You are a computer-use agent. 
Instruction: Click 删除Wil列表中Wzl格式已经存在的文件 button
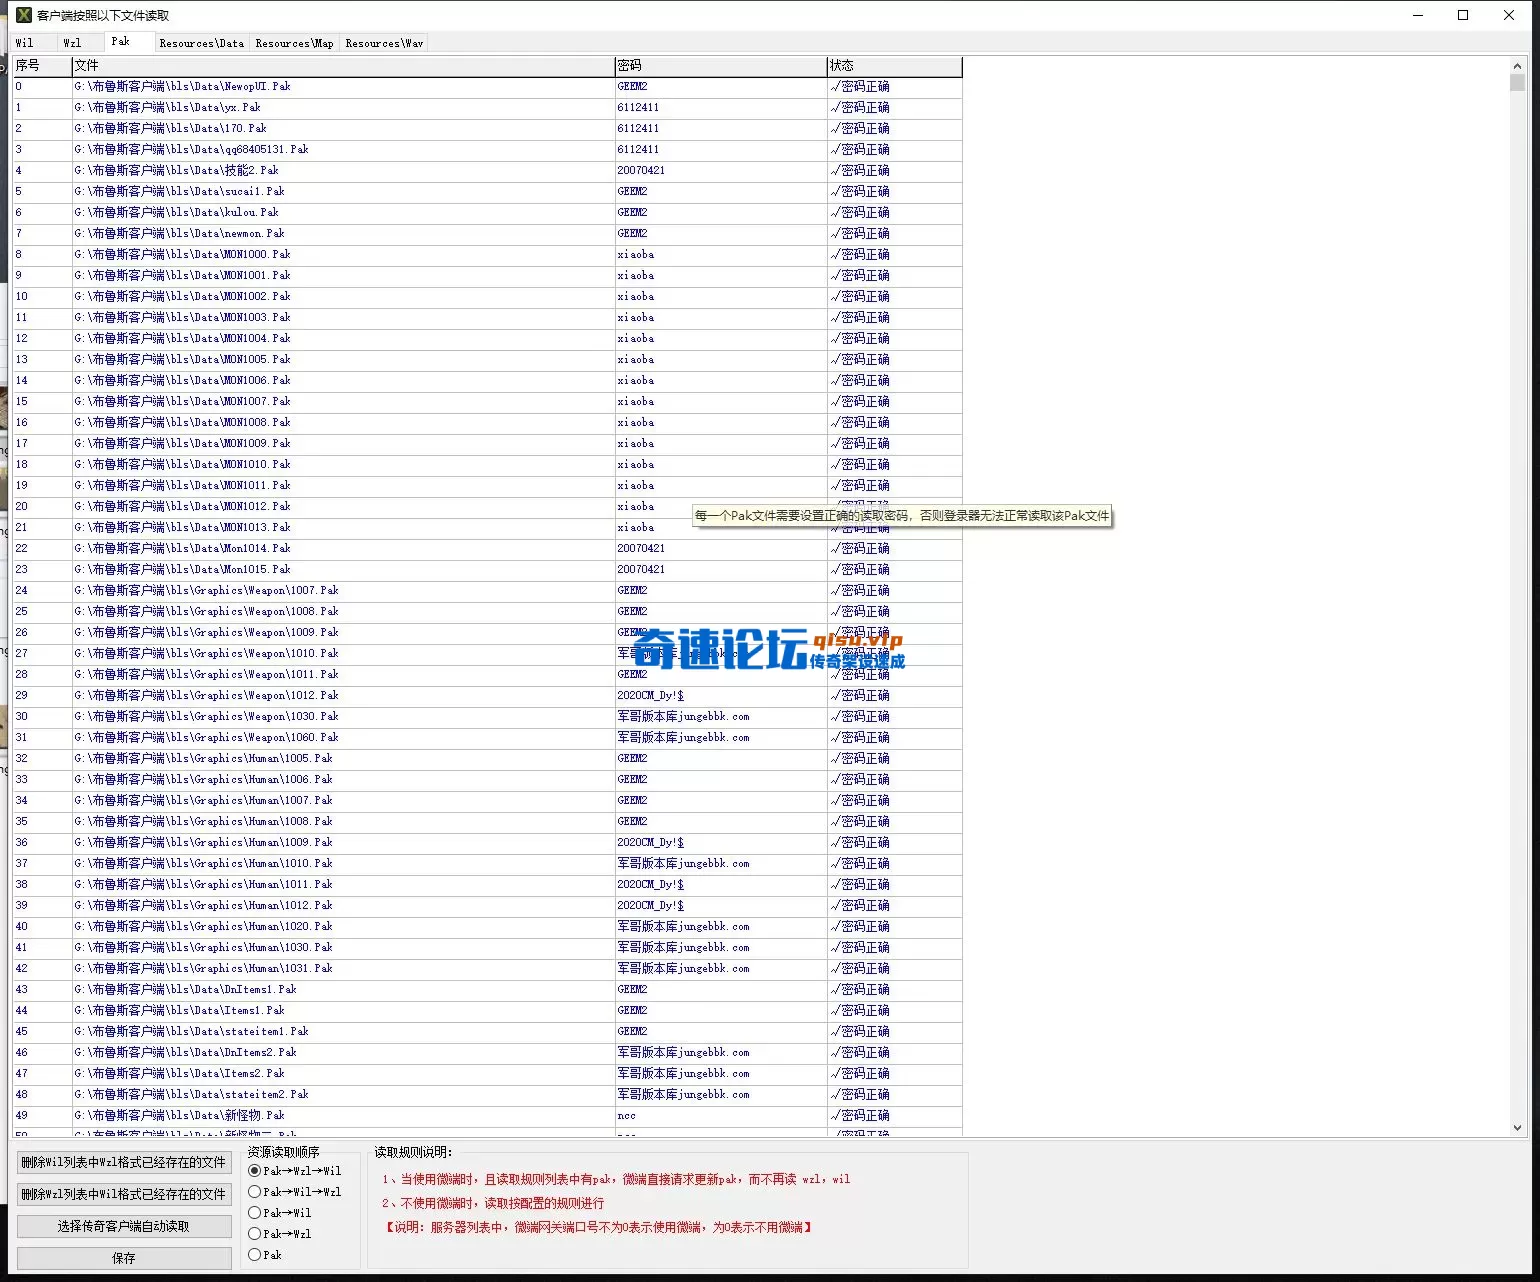pyautogui.click(x=123, y=1163)
